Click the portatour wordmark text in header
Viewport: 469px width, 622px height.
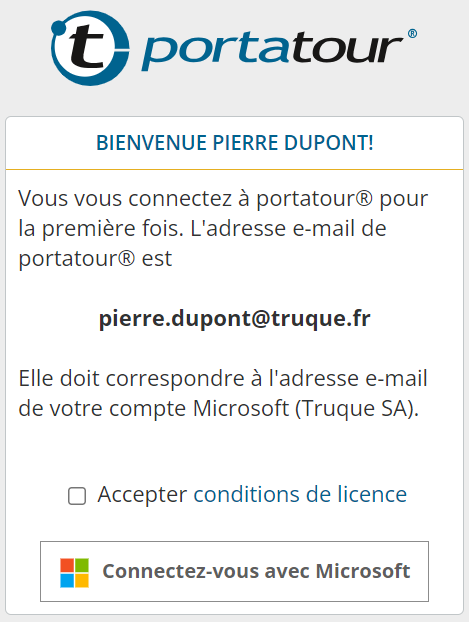272,50
